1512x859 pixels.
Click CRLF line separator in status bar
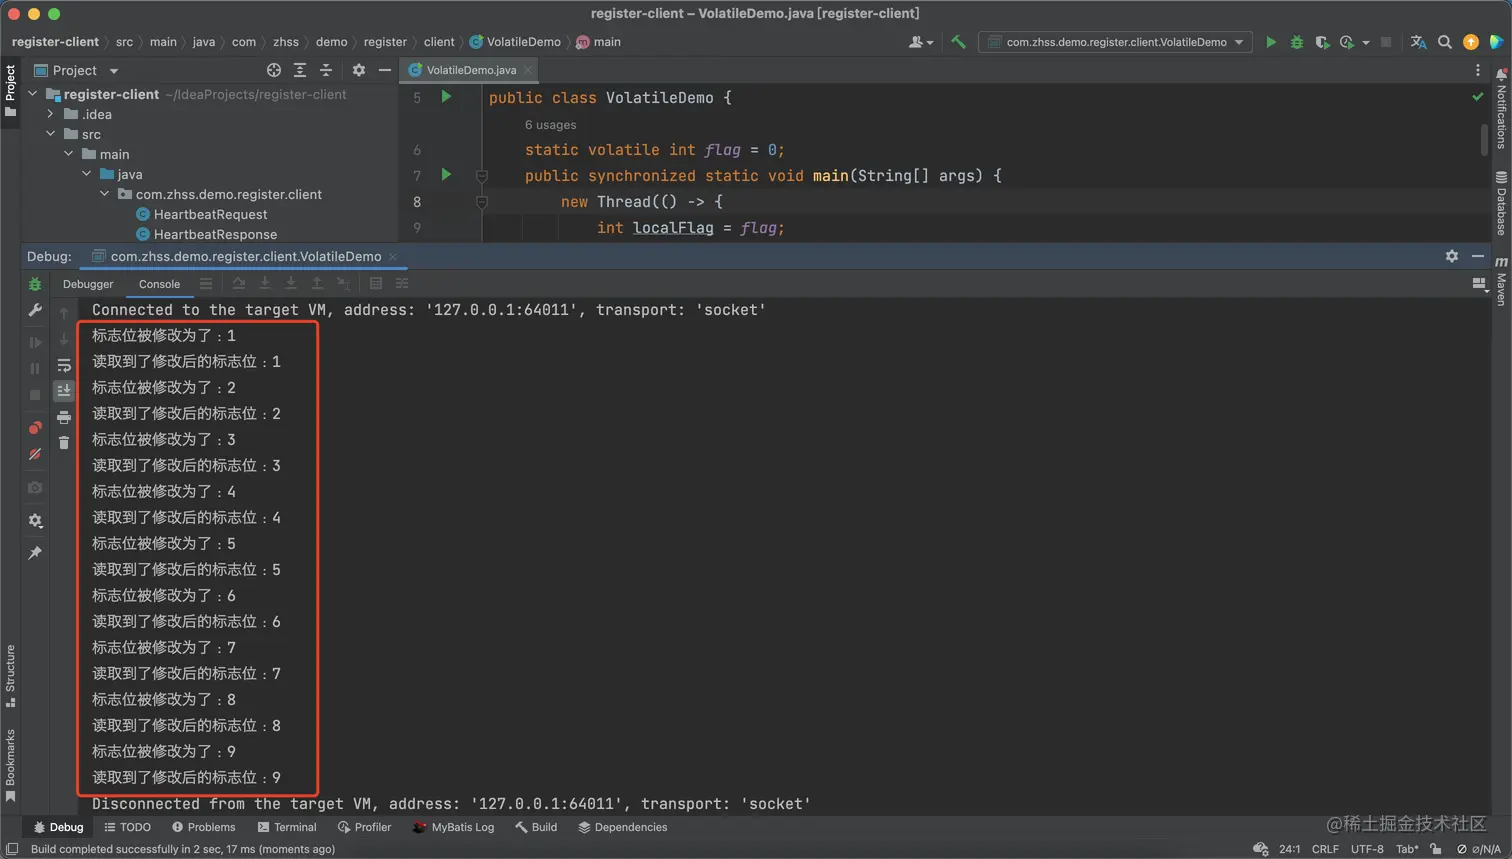click(x=1325, y=849)
